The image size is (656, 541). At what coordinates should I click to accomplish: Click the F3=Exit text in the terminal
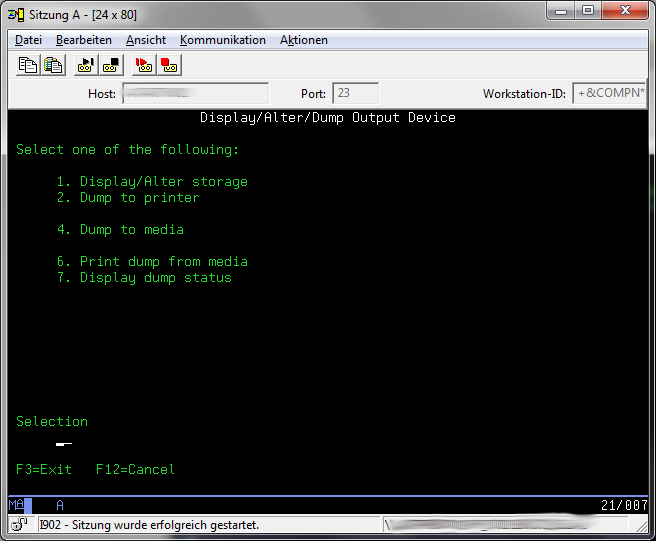click(x=44, y=469)
